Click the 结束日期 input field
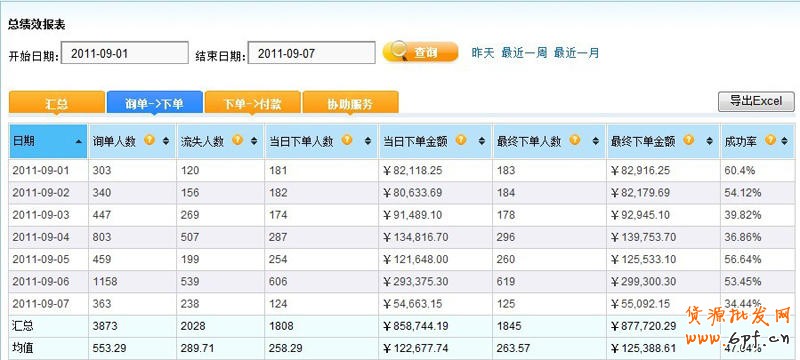This screenshot has height=360, width=800. [311, 53]
